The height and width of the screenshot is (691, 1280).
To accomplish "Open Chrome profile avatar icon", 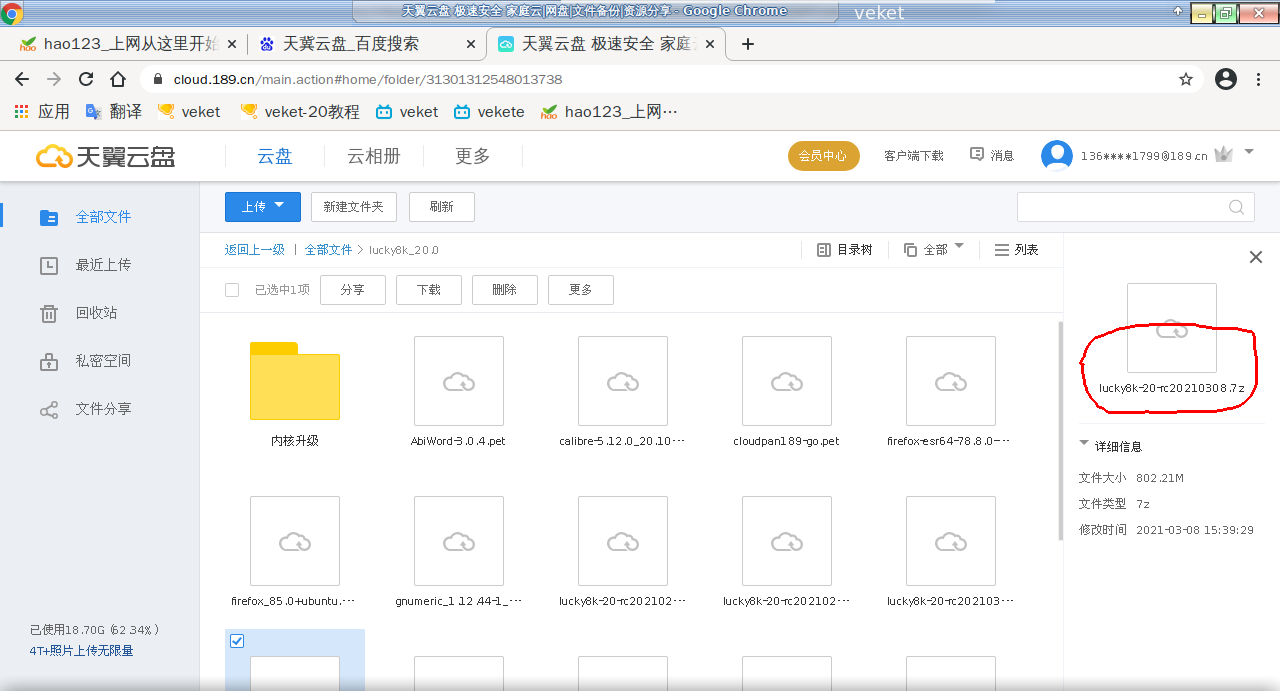I will [x=1226, y=79].
